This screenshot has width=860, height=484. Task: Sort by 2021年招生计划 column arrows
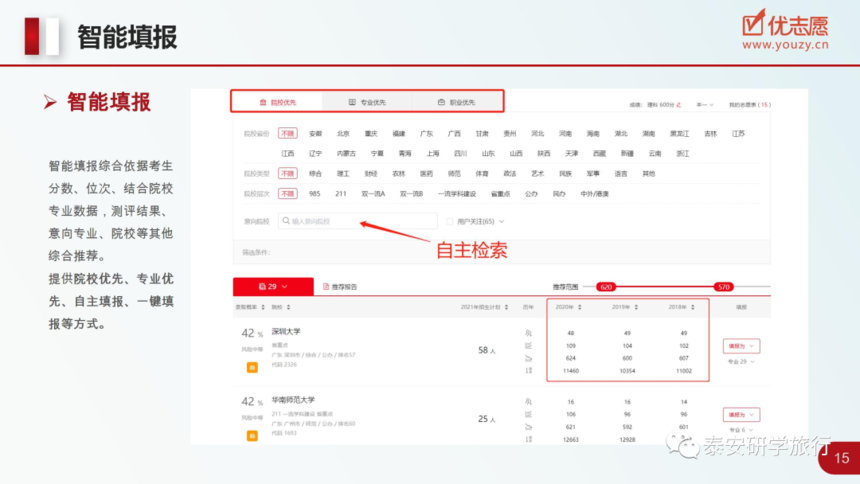[506, 307]
